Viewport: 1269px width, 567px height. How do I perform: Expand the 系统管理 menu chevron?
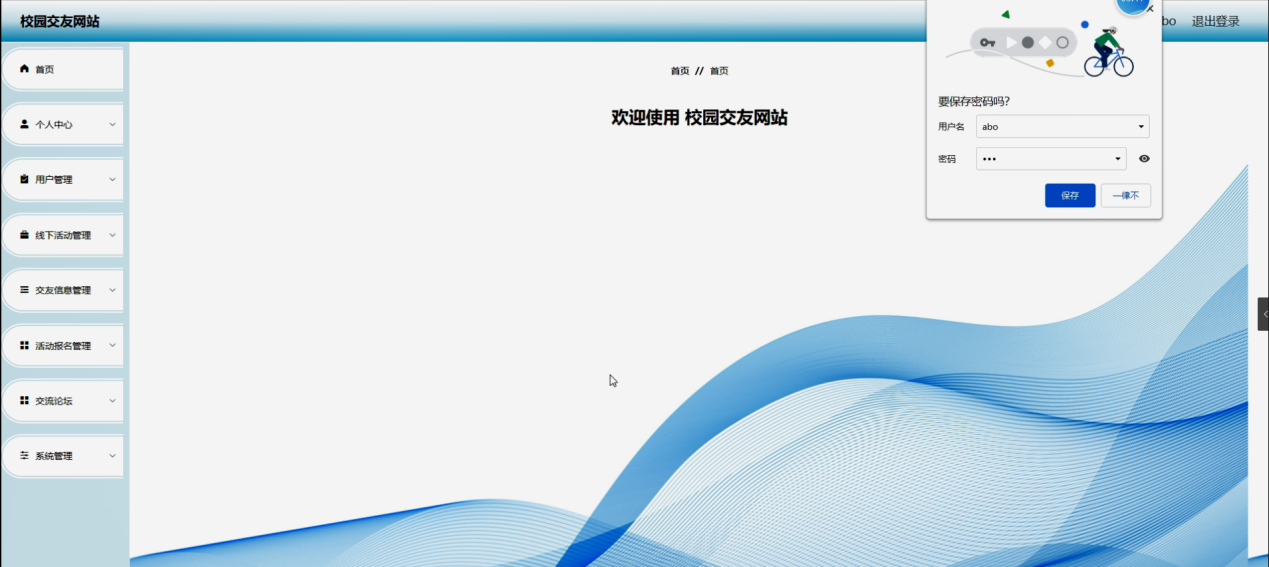pos(112,455)
